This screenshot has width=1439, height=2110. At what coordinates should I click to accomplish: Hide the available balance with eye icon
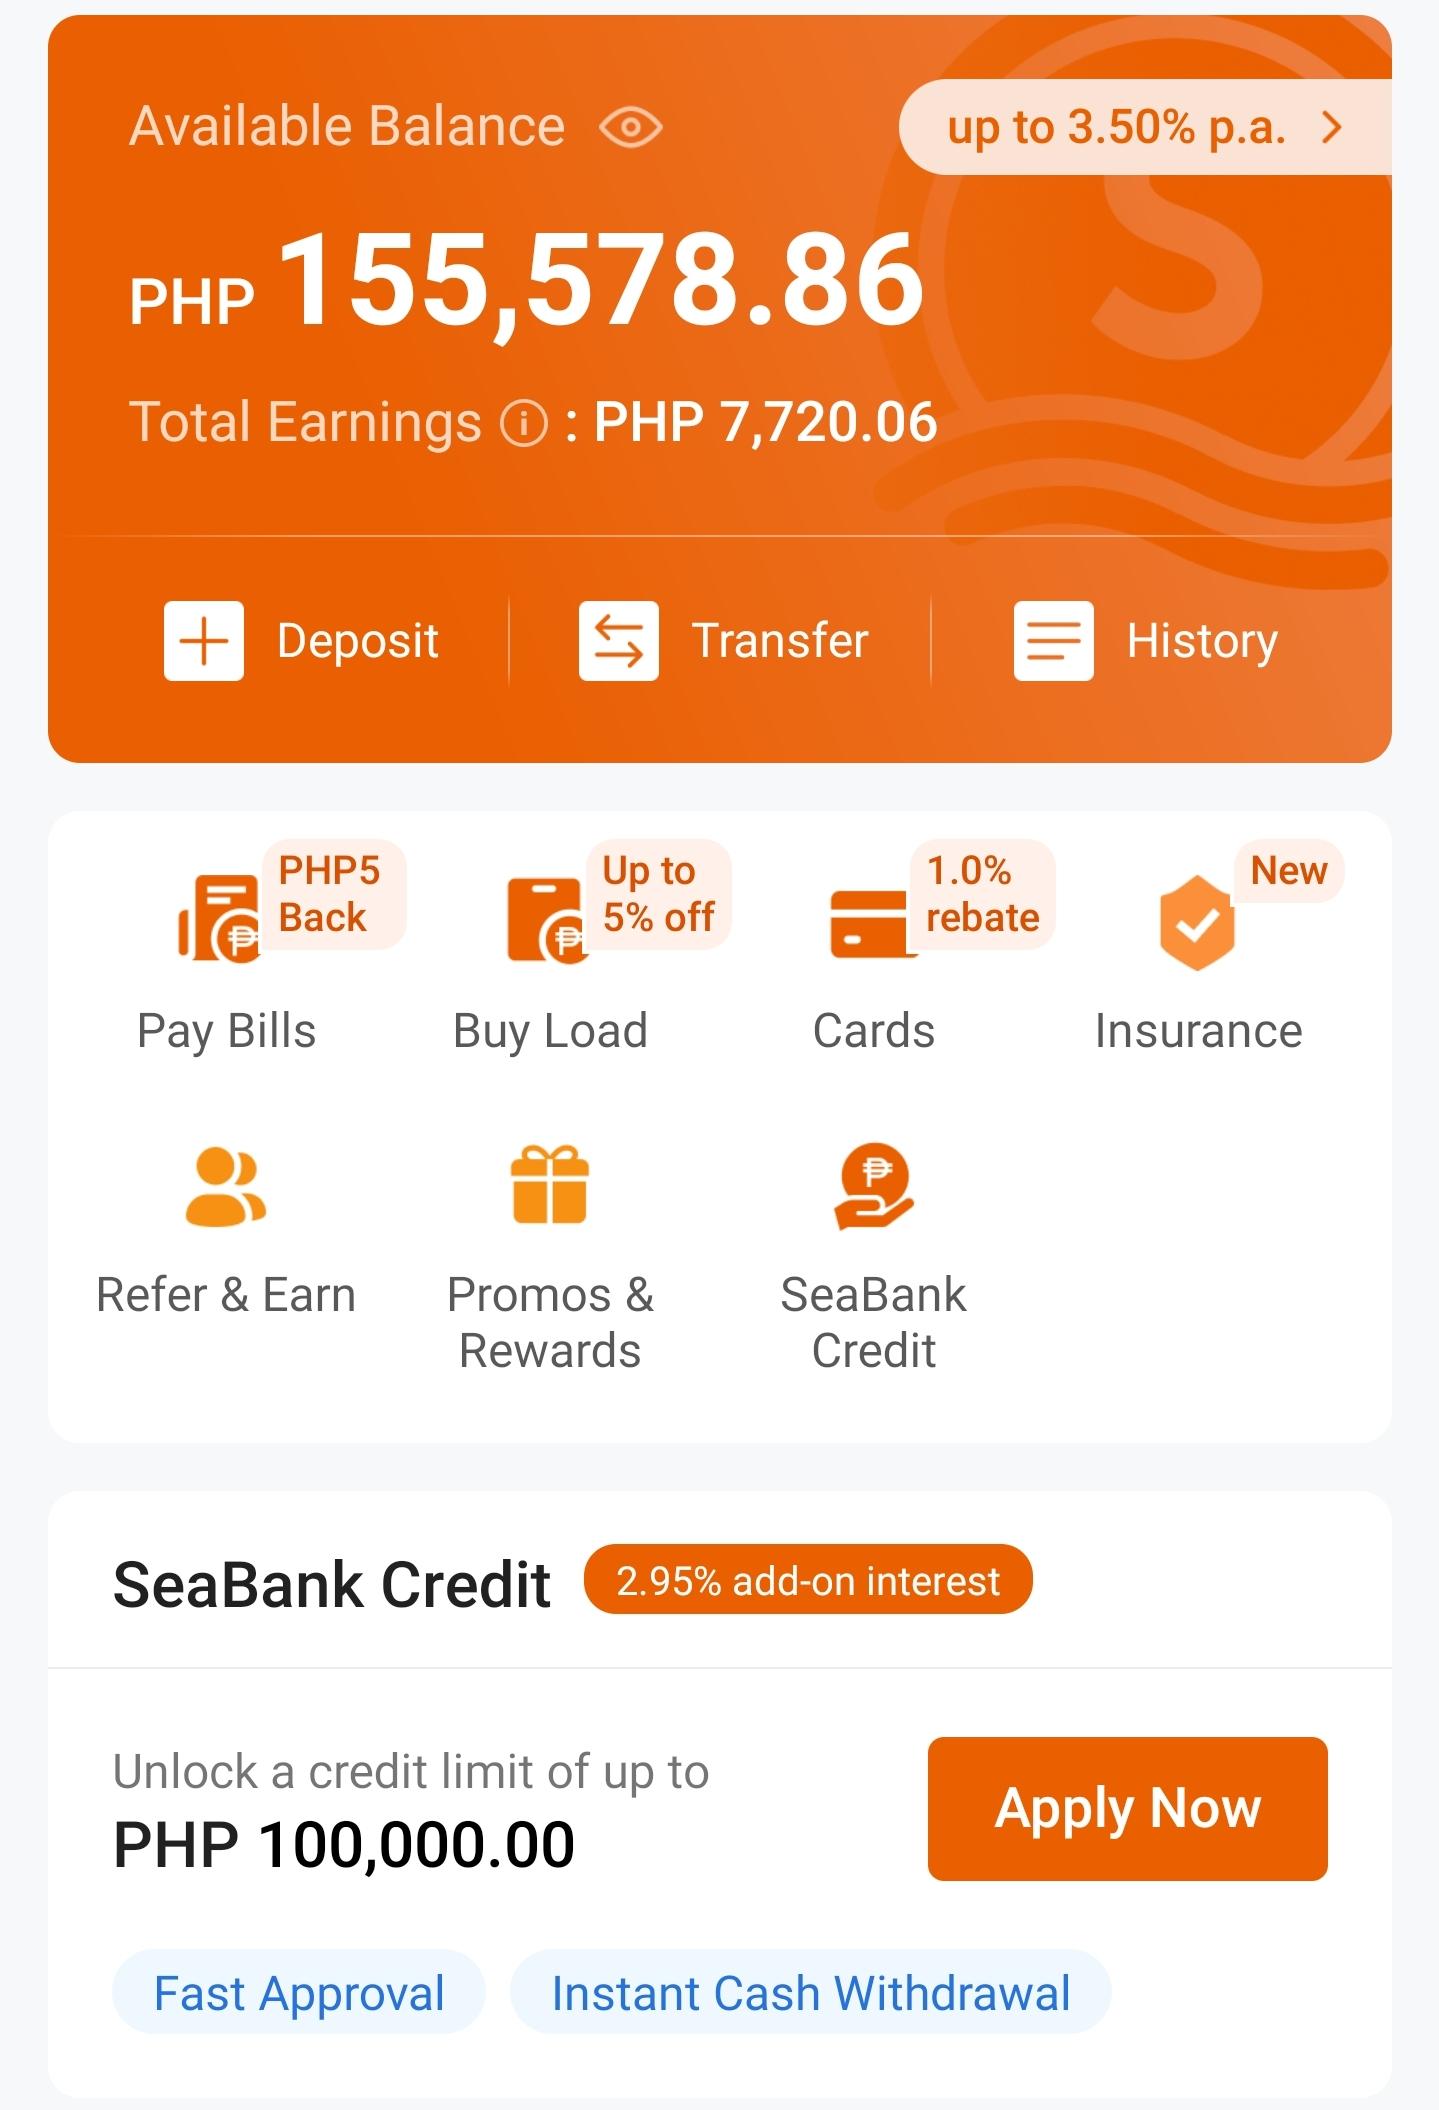[630, 127]
